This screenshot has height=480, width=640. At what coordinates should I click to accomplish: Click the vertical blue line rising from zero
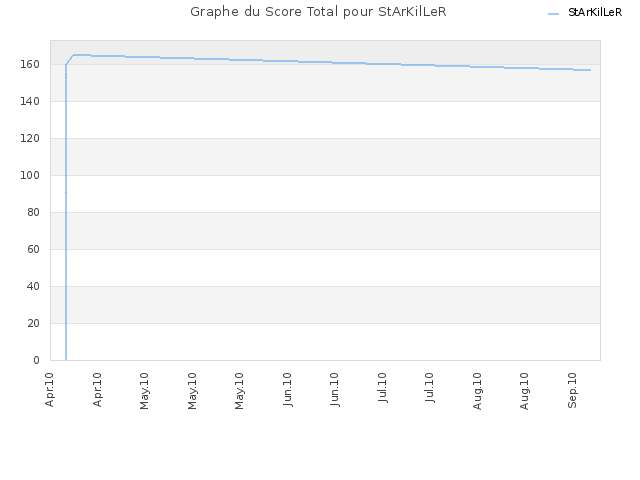[x=66, y=212]
